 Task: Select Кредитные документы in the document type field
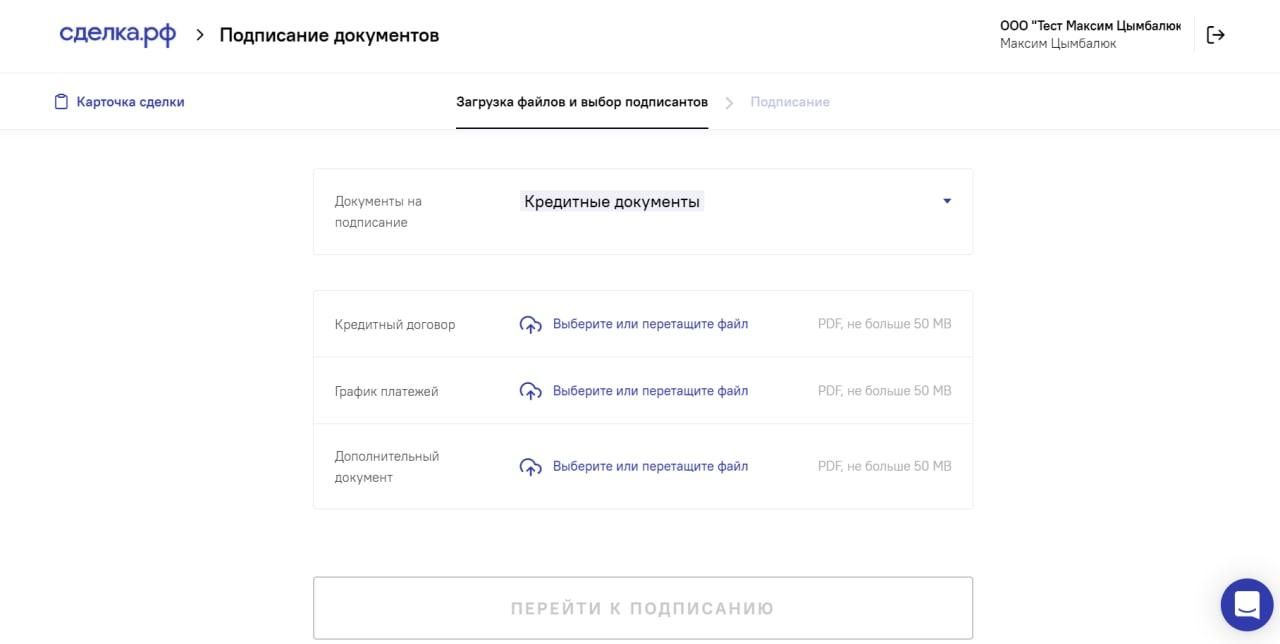pyautogui.click(x=612, y=200)
